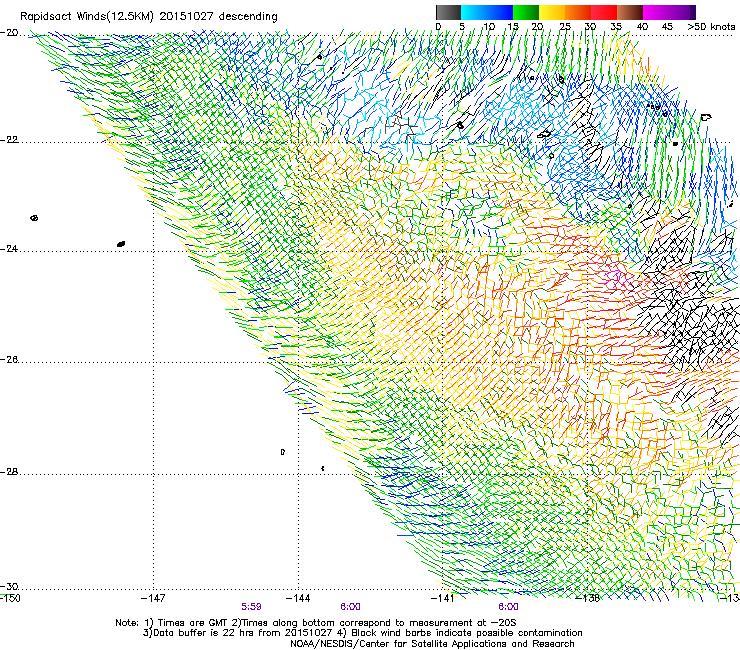Click the outlined island near the -150 edge

point(34,218)
